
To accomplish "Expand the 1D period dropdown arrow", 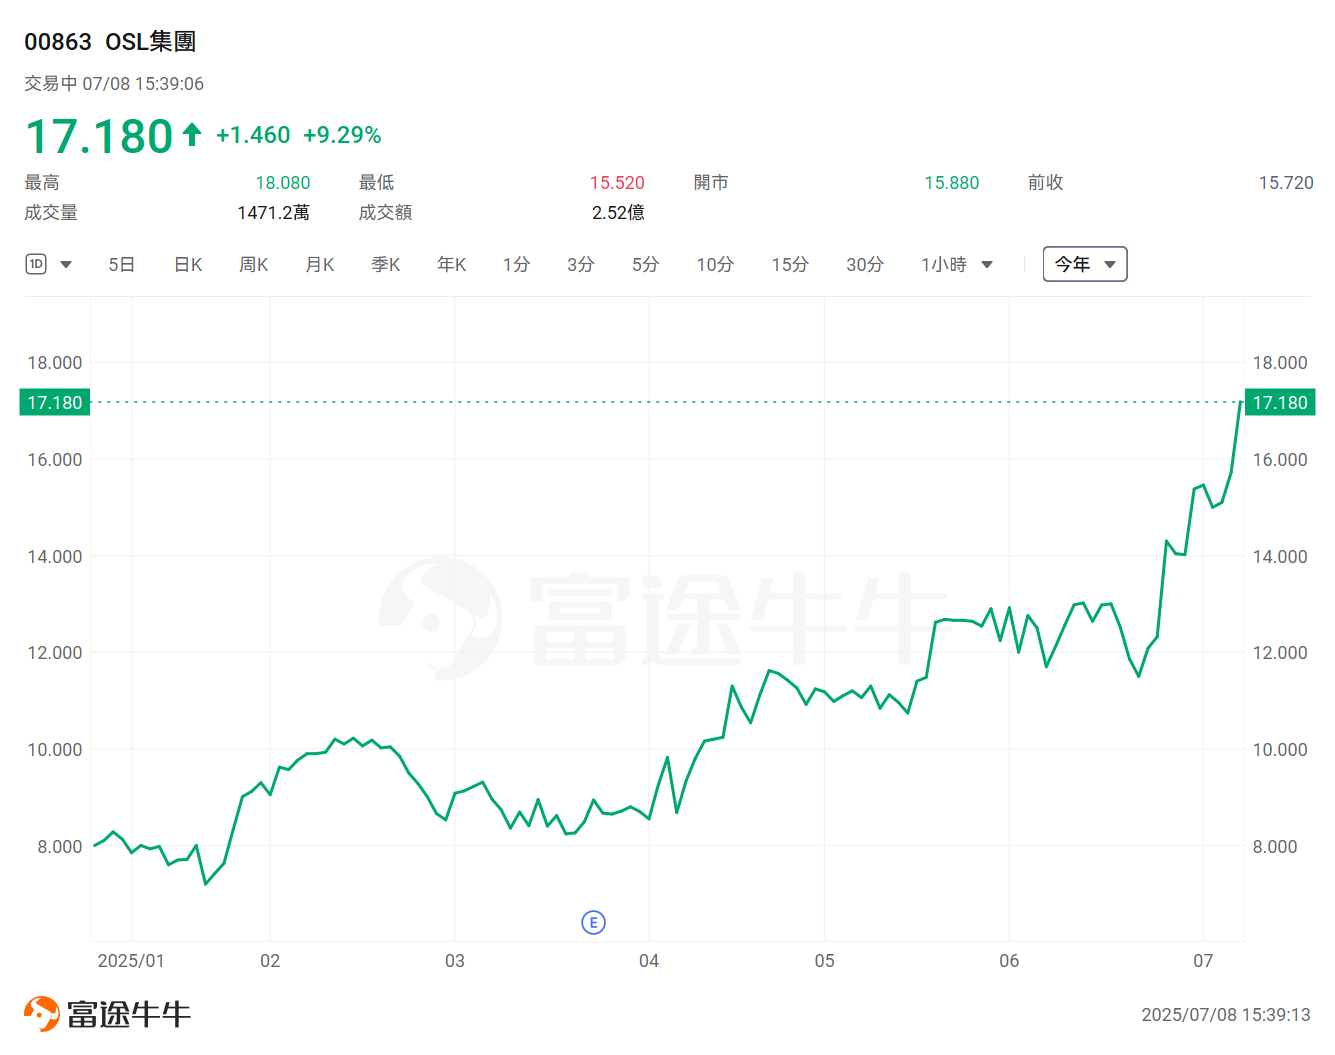I will 66,265.
